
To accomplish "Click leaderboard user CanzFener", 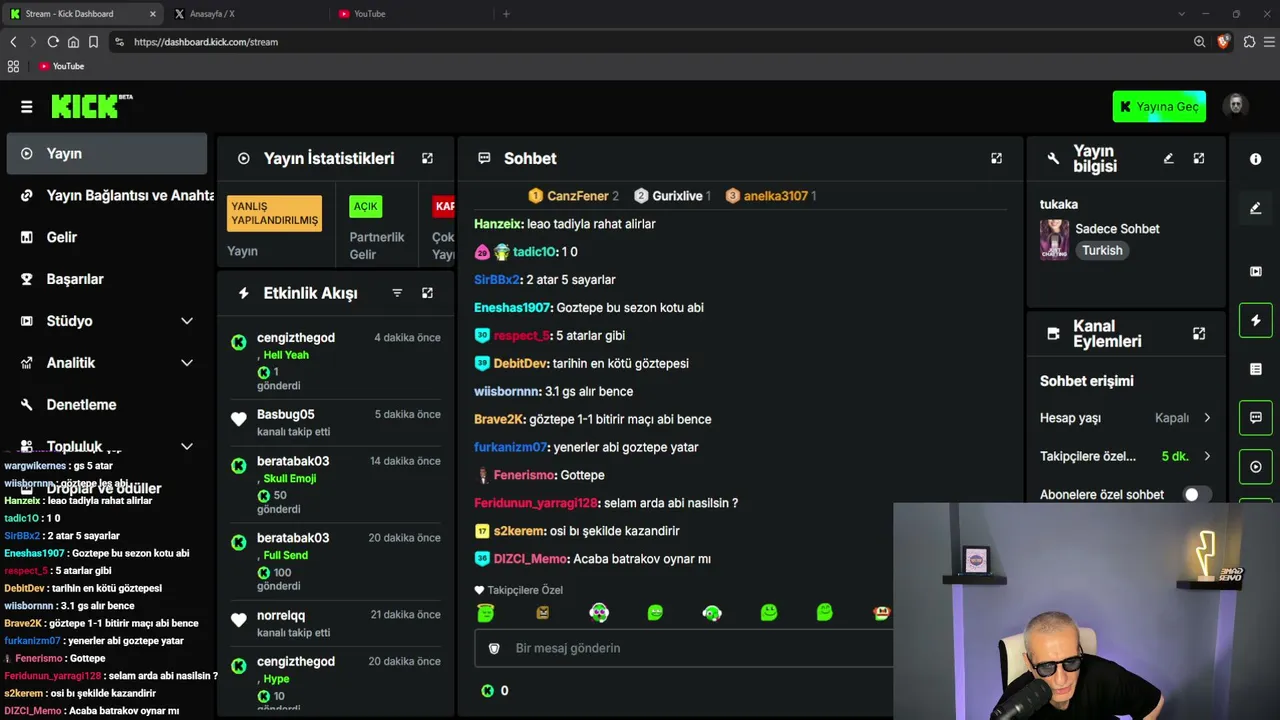I will coord(578,196).
